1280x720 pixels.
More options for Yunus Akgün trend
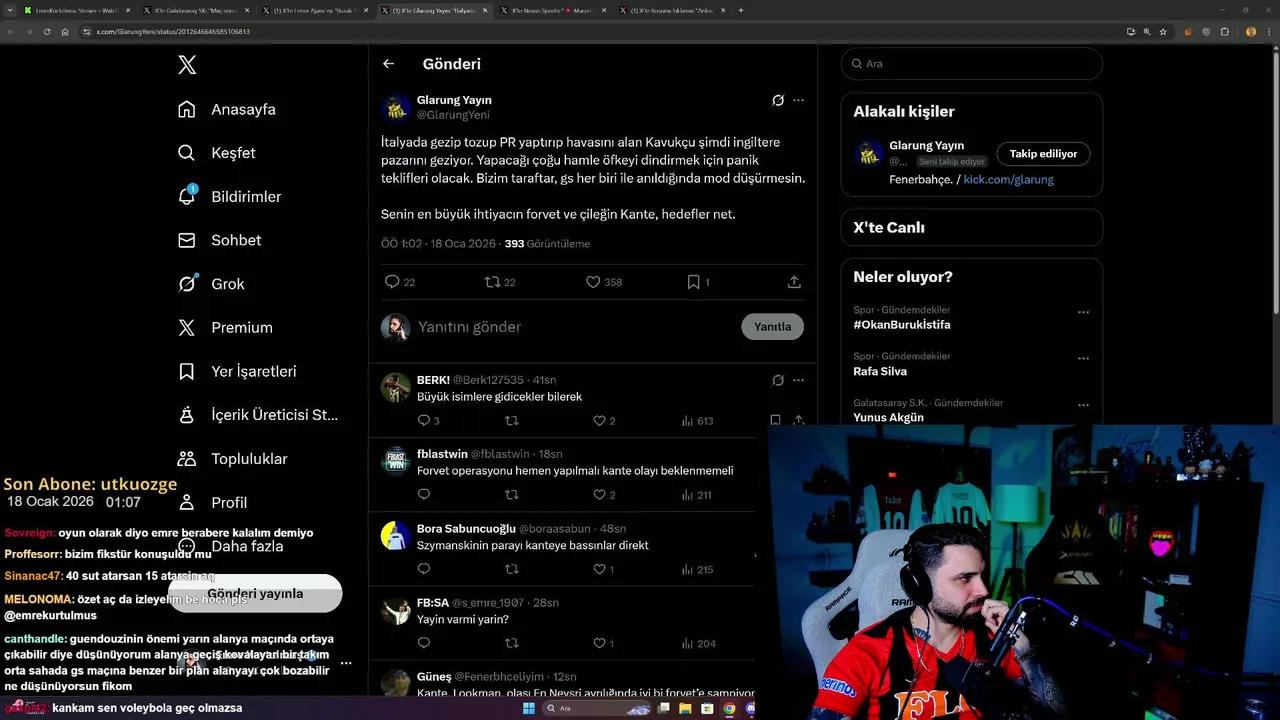click(1083, 405)
